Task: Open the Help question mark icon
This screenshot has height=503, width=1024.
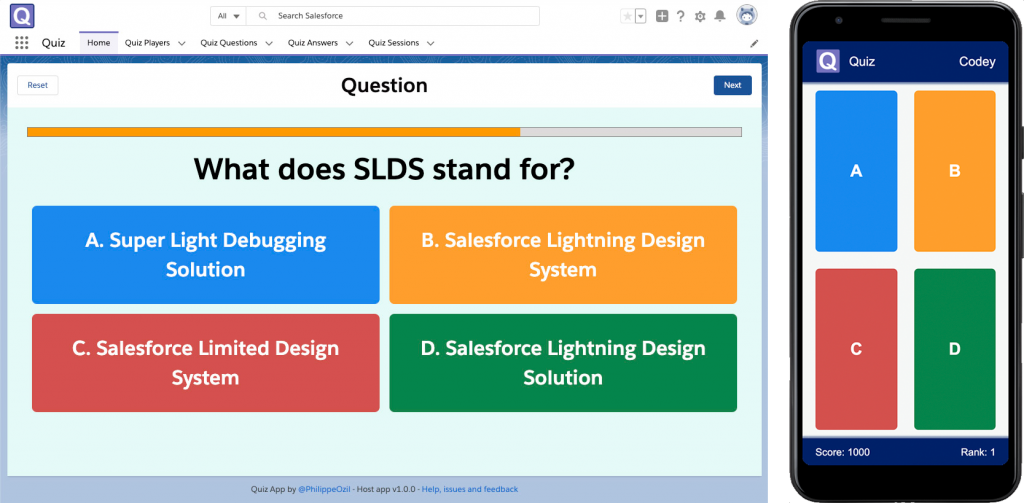Action: (x=680, y=16)
